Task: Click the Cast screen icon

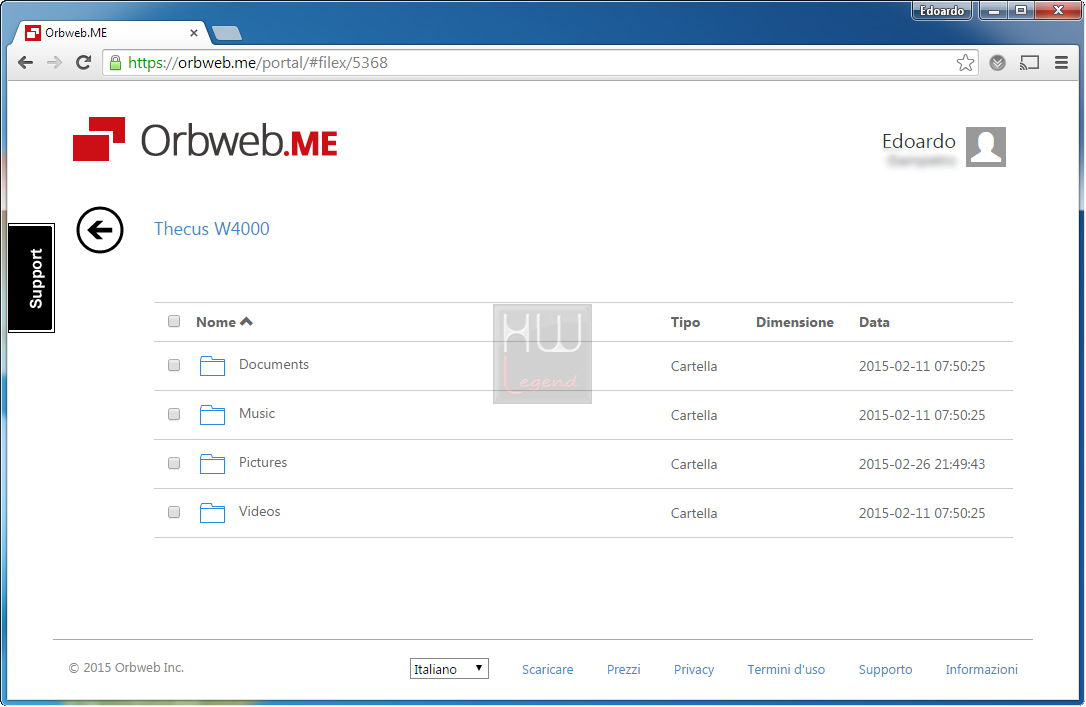Action: [1029, 63]
